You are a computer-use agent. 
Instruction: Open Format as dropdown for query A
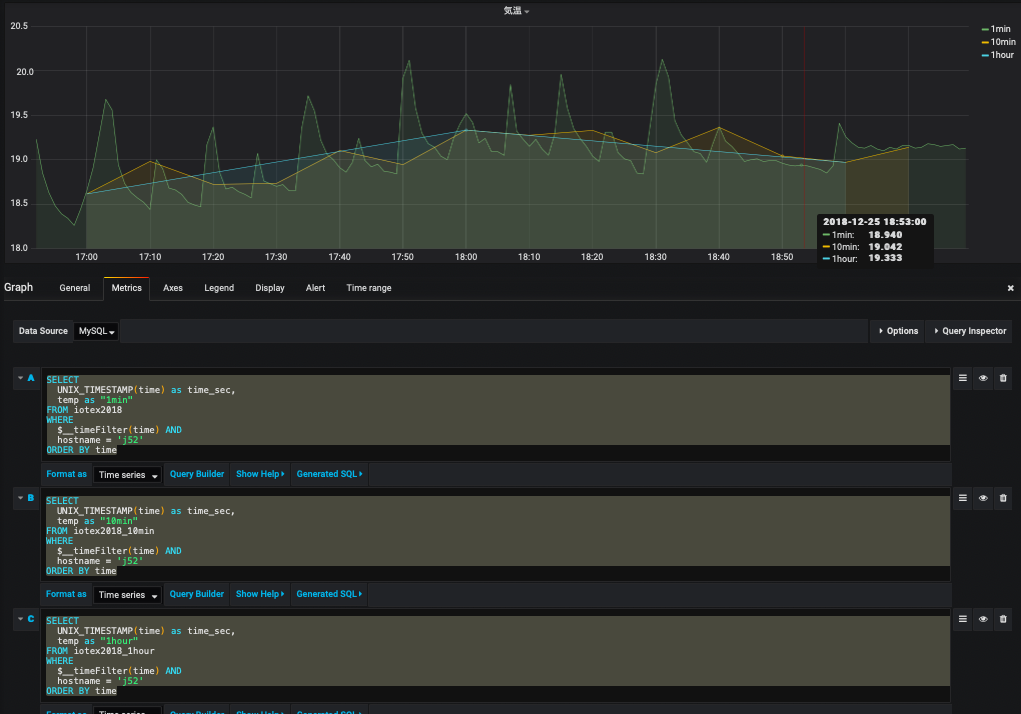click(x=128, y=475)
